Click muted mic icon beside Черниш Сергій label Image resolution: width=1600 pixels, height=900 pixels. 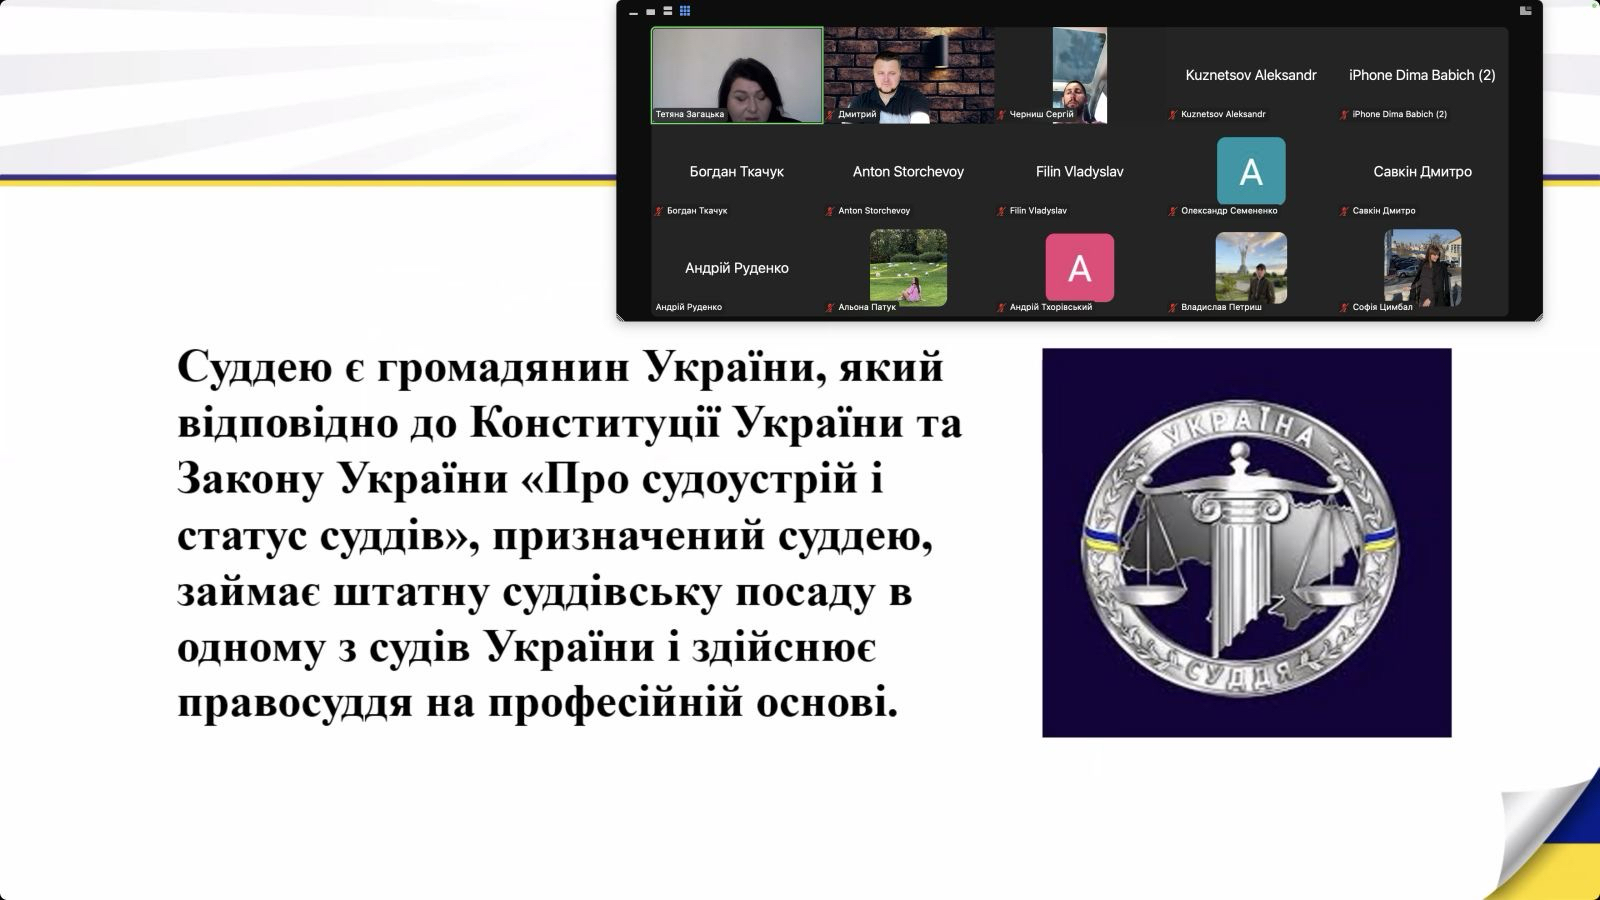click(x=1001, y=115)
